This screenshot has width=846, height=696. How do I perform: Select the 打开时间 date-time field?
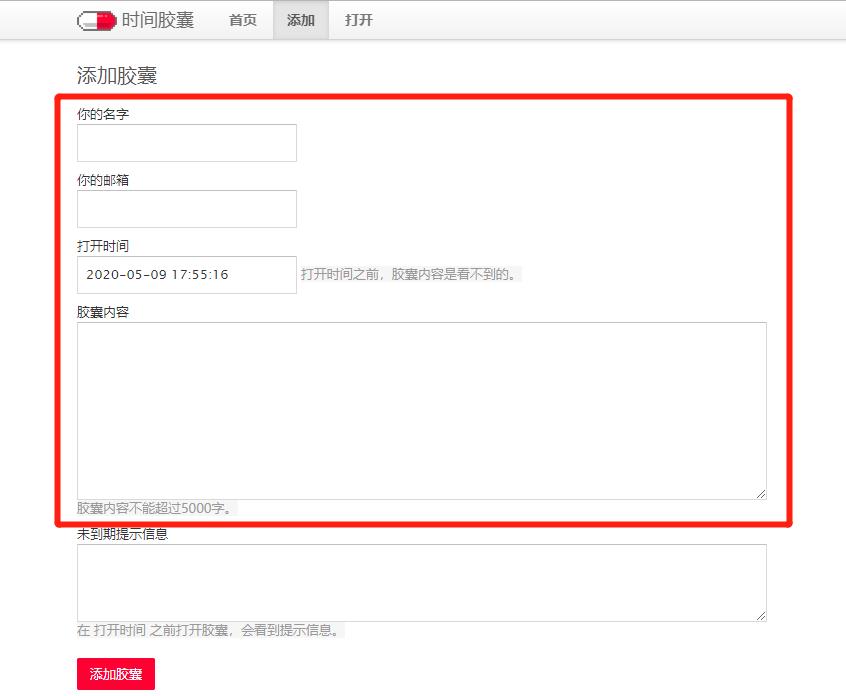(x=186, y=274)
